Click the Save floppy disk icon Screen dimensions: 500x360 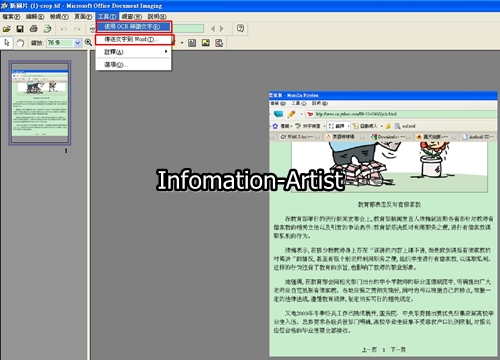pos(20,29)
